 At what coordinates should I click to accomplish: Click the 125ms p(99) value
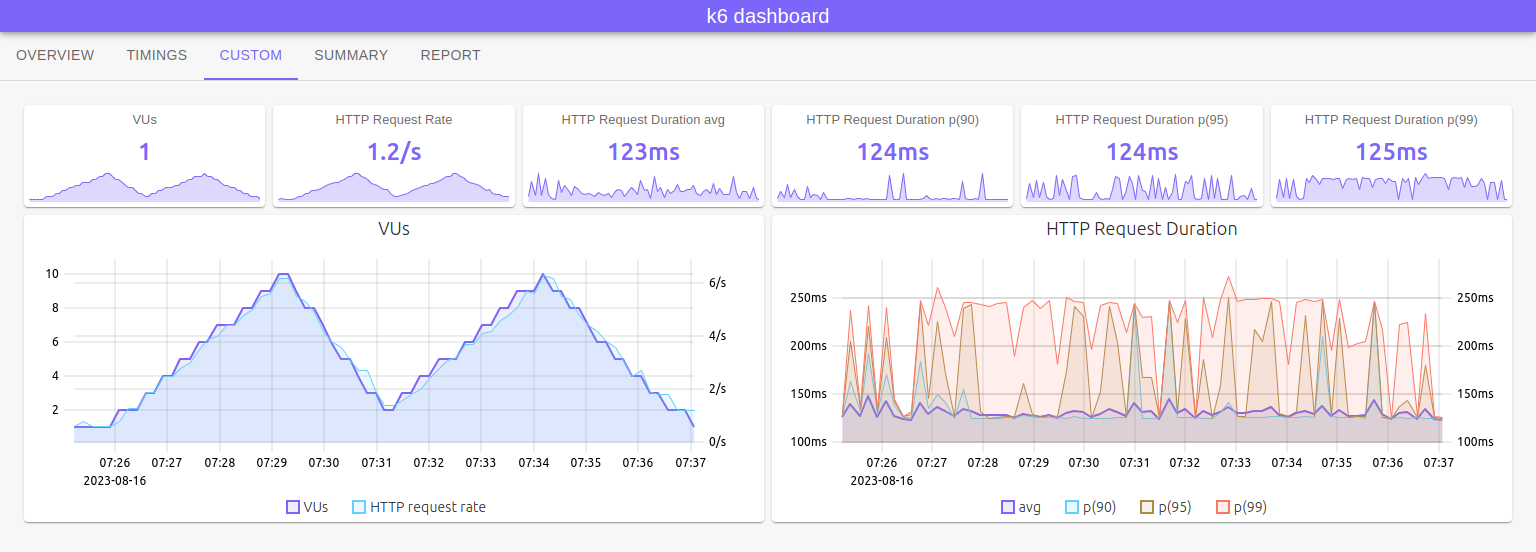[x=1391, y=152]
